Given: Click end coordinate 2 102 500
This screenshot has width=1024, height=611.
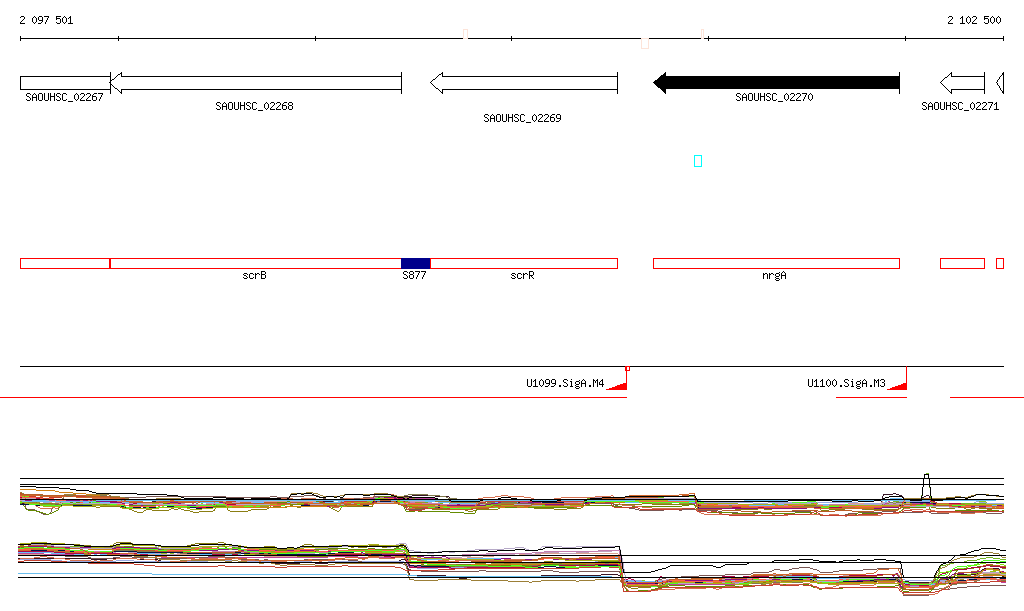Looking at the screenshot, I should [x=974, y=20].
